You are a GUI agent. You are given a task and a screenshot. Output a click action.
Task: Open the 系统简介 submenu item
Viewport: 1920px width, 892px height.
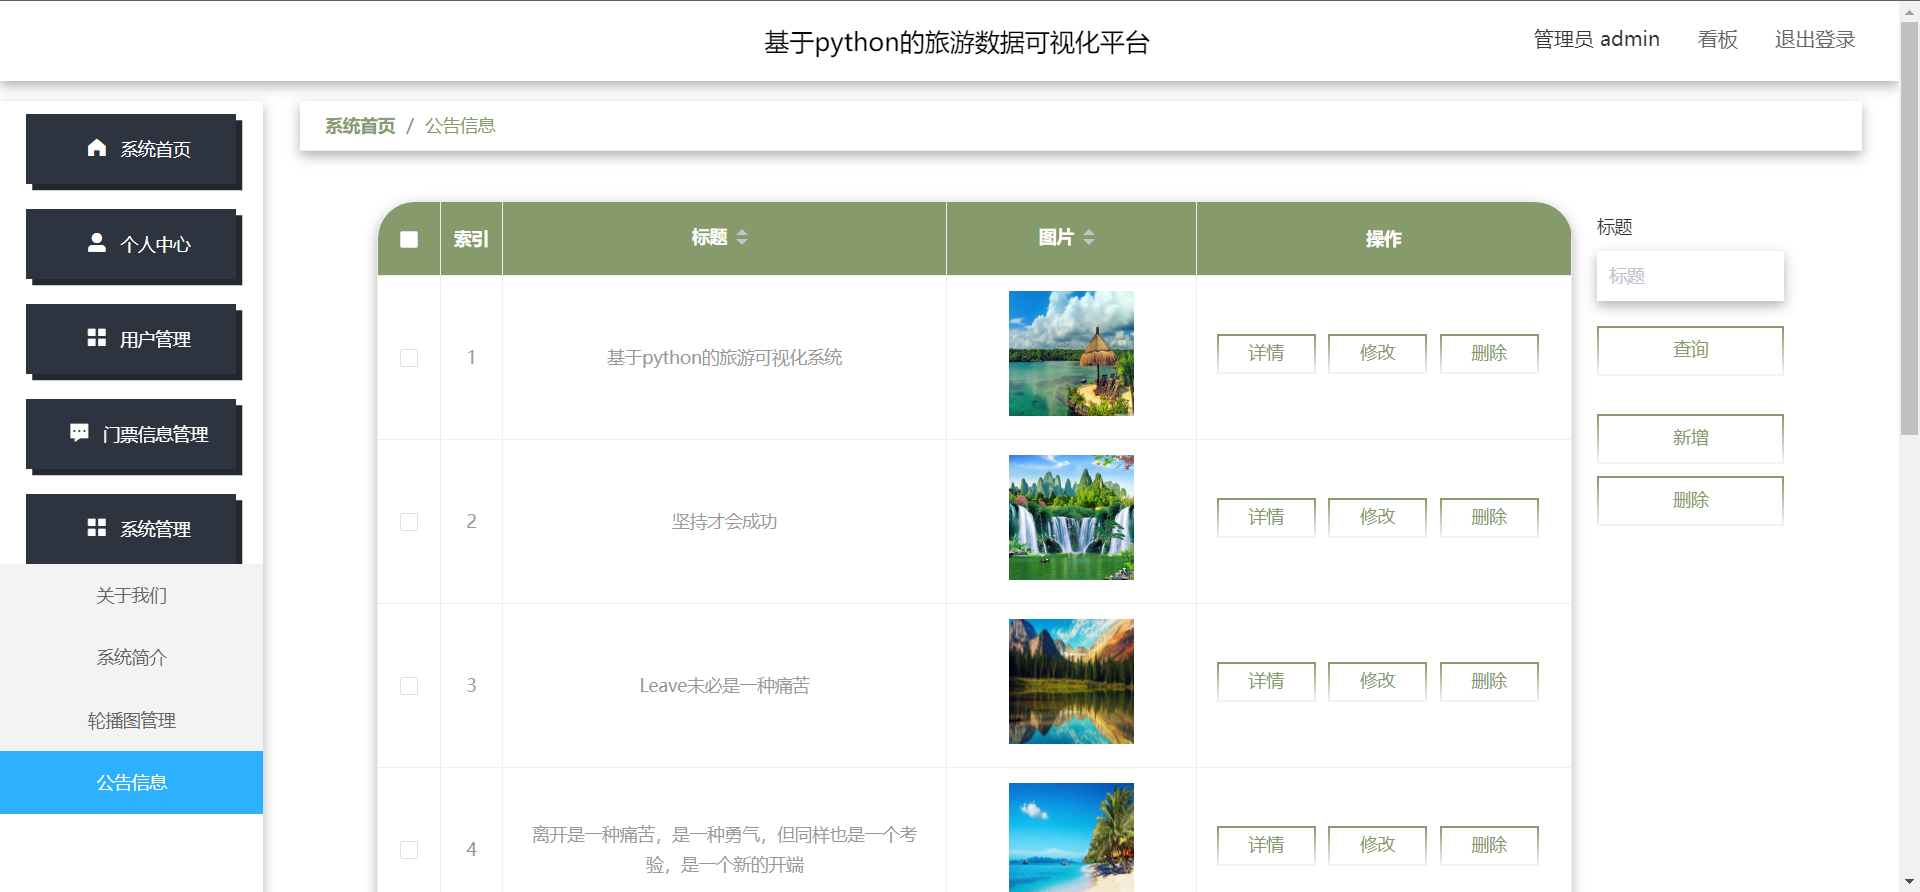[x=131, y=658]
